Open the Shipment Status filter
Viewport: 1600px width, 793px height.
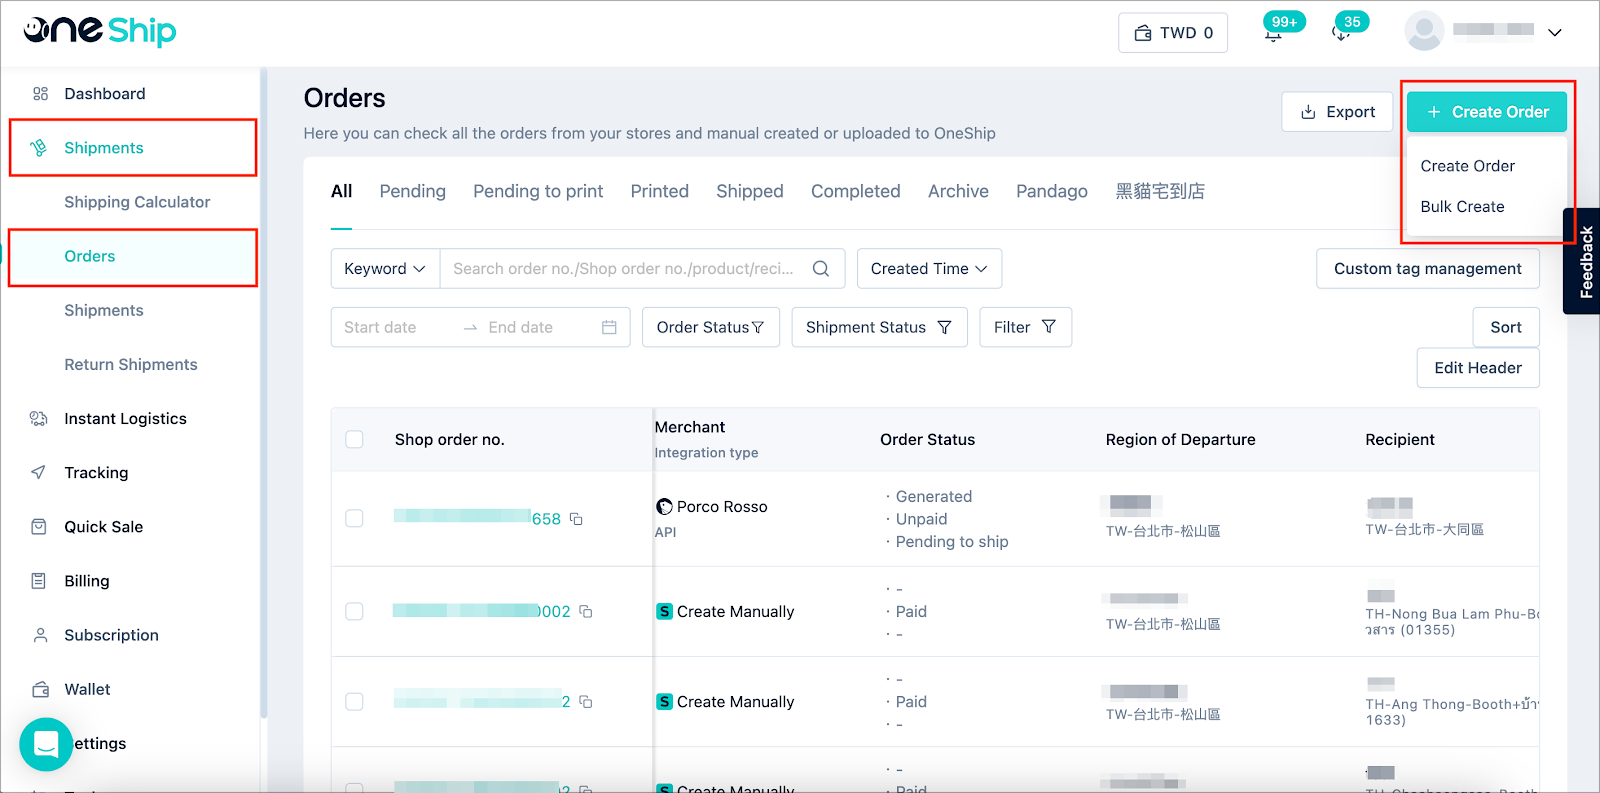coord(879,327)
